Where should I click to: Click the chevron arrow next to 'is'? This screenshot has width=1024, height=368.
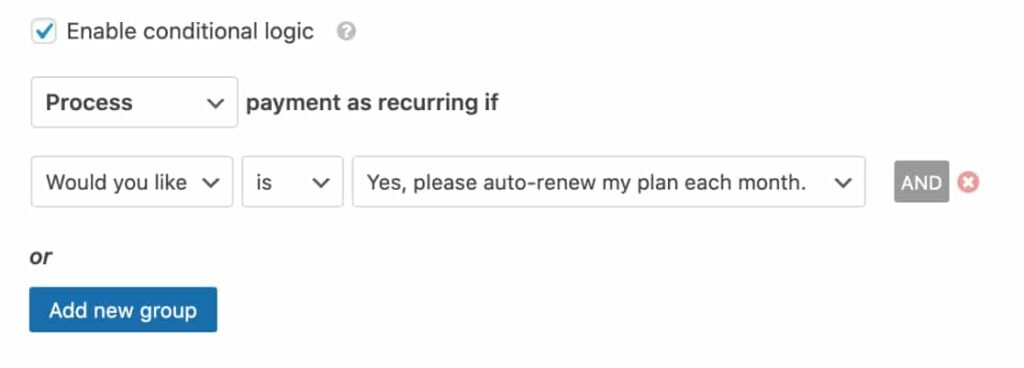coord(321,183)
